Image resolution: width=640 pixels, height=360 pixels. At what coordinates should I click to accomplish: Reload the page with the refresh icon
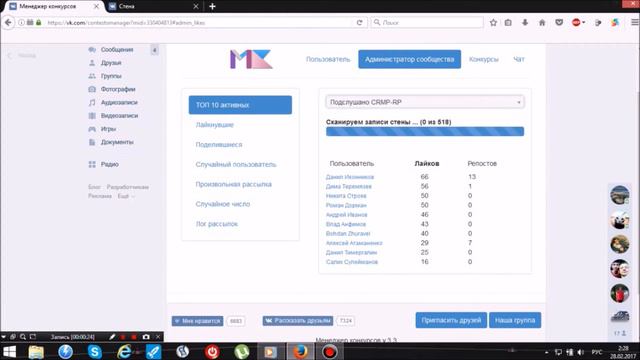(360, 22)
